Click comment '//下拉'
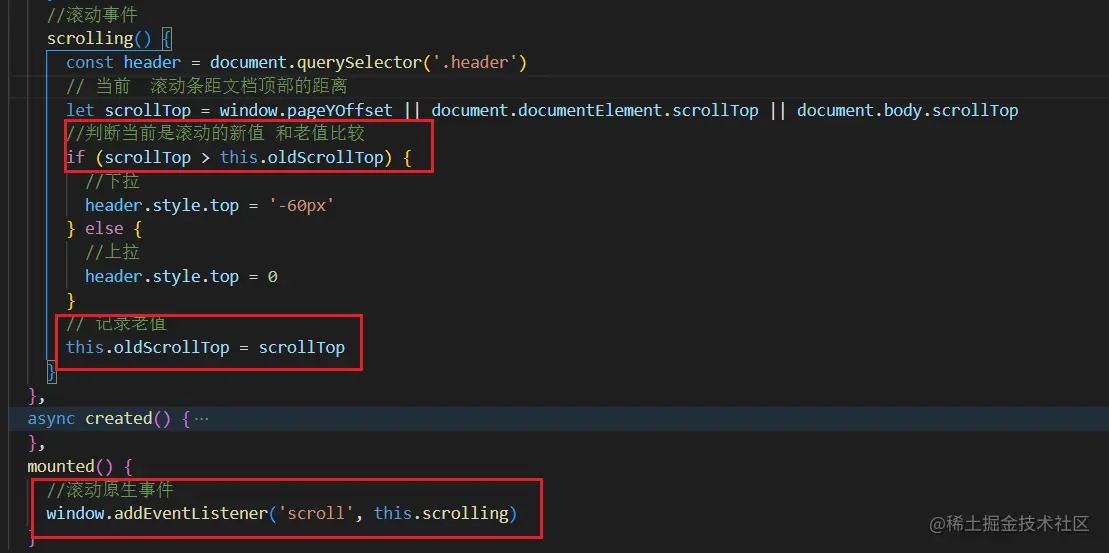 [112, 181]
